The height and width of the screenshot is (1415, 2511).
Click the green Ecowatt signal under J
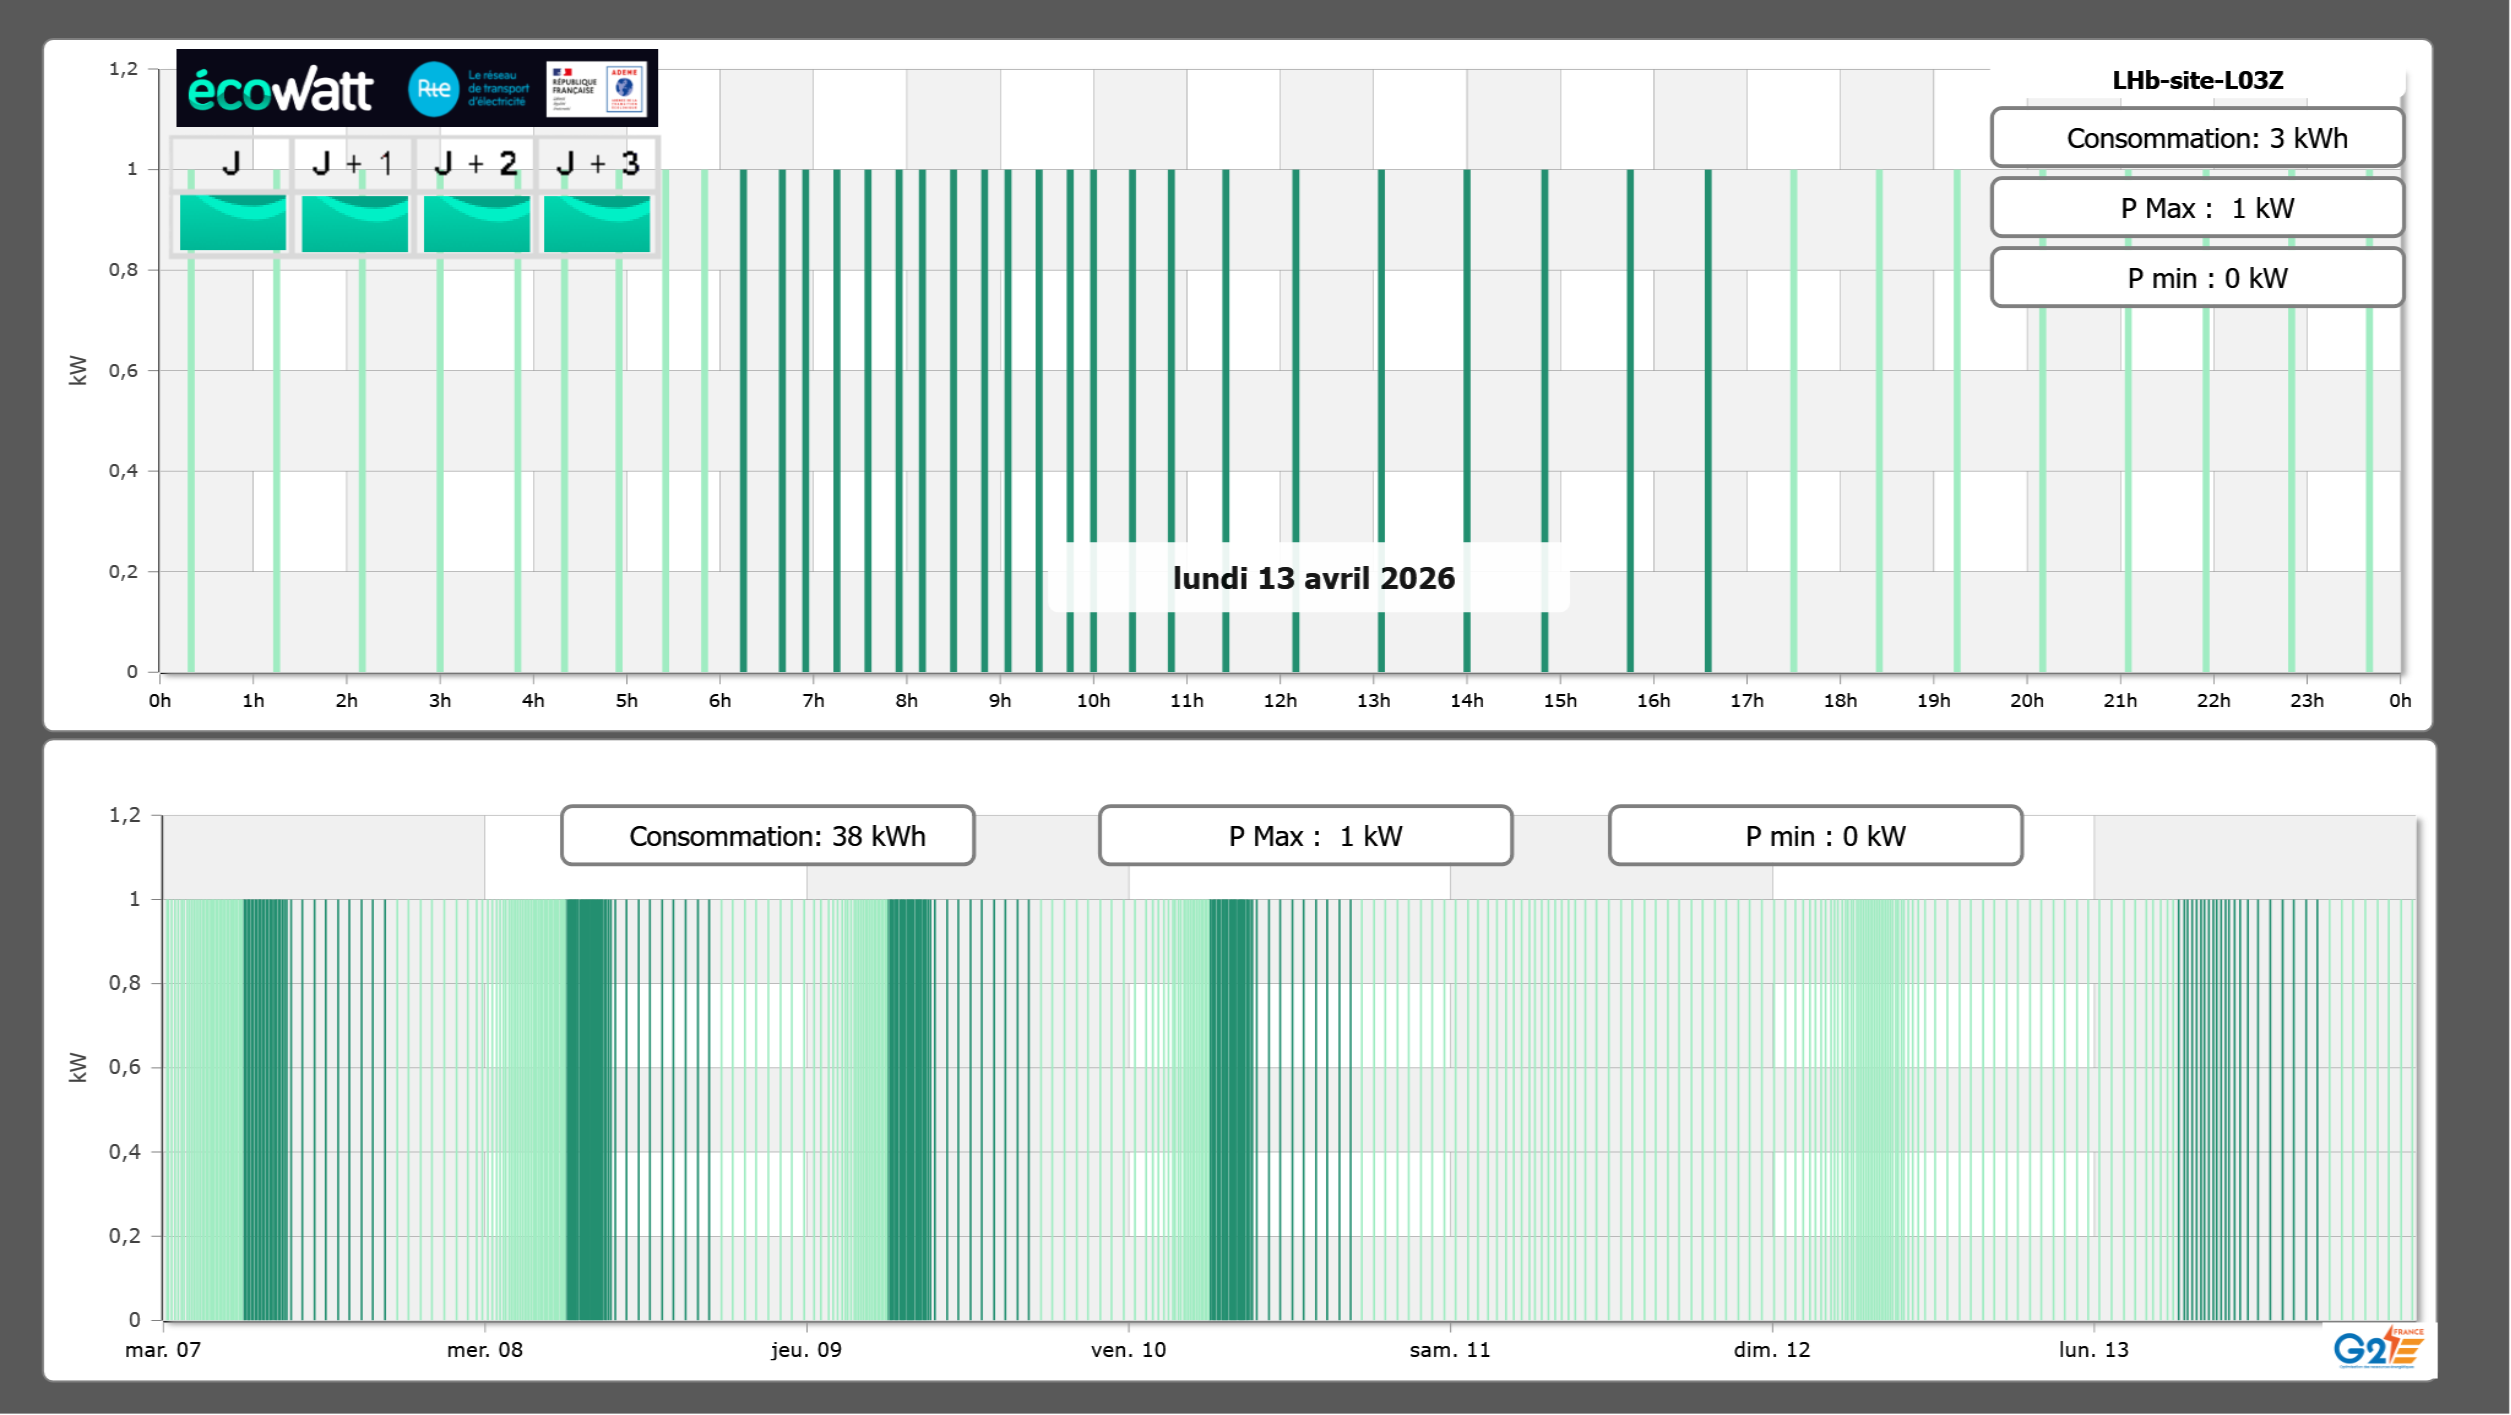233,223
